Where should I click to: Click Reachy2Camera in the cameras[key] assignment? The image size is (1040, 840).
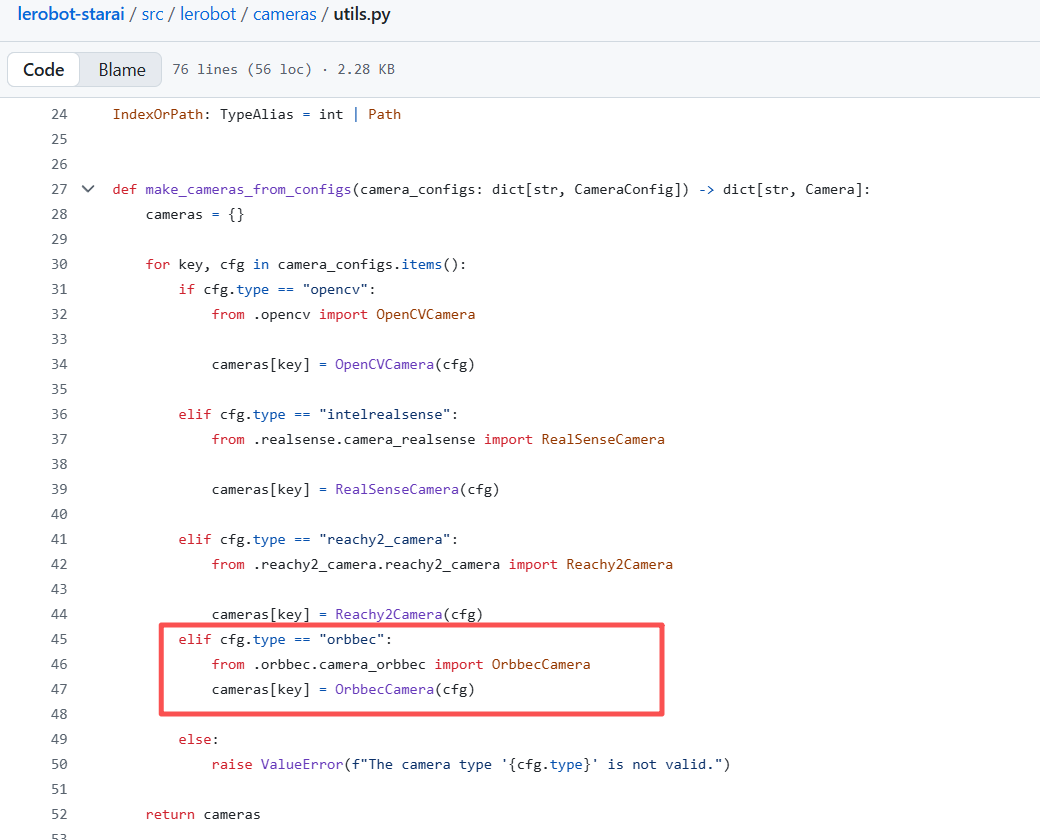pos(389,614)
